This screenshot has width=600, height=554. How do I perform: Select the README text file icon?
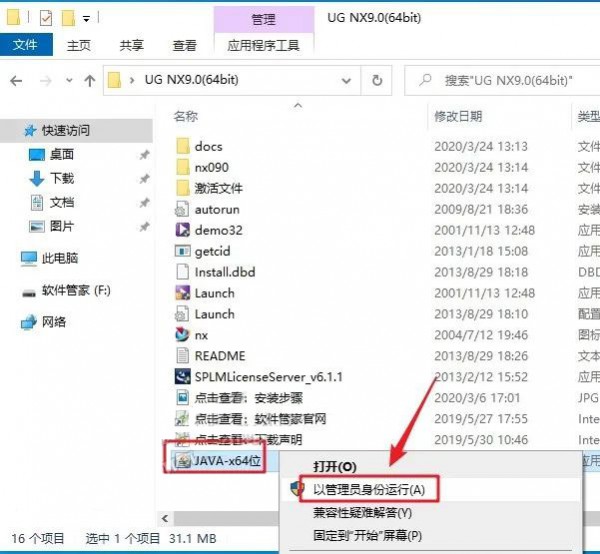click(183, 356)
